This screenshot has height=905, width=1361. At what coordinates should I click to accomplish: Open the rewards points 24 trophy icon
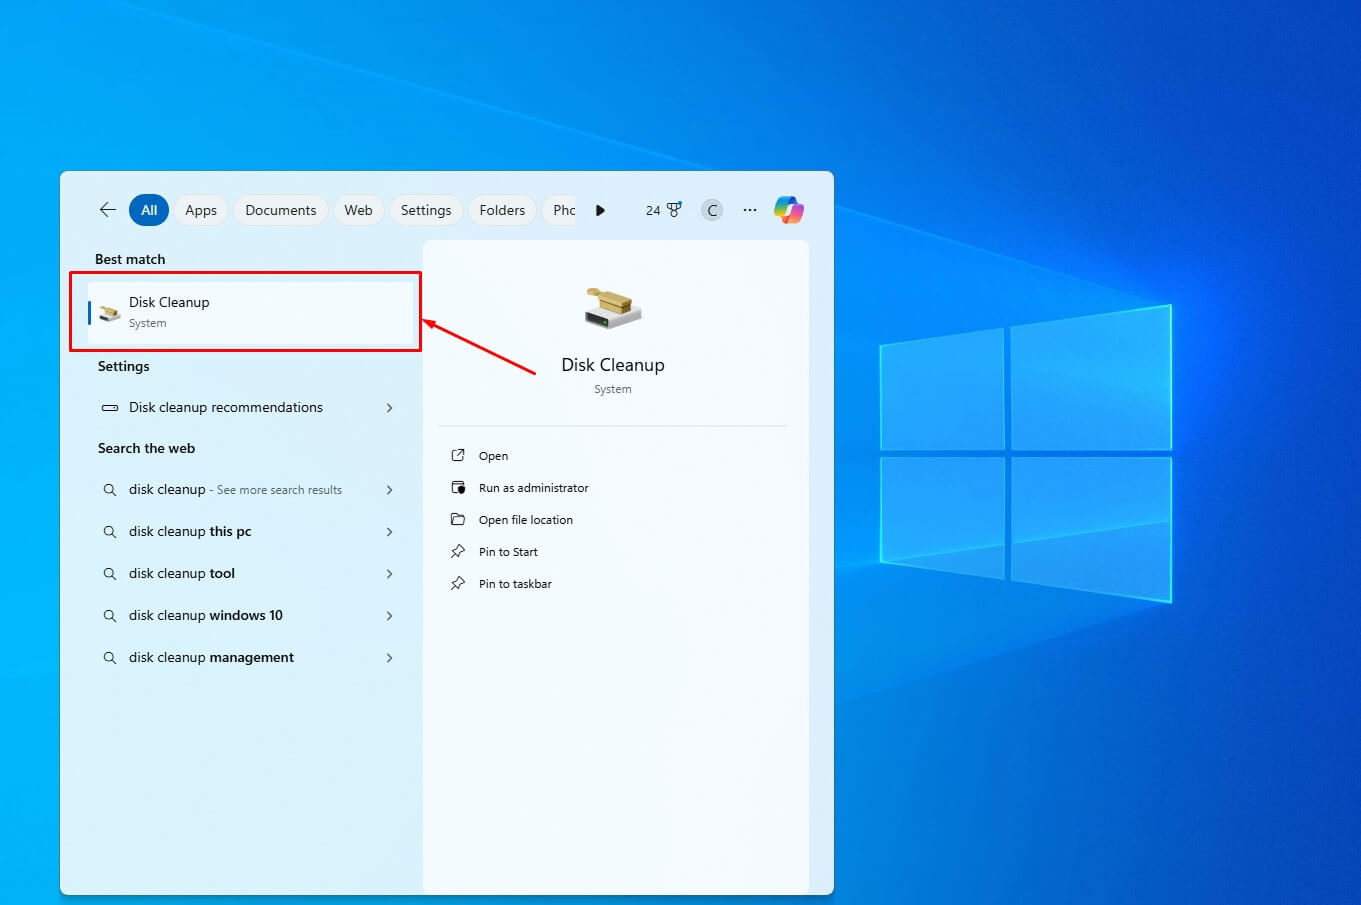664,210
